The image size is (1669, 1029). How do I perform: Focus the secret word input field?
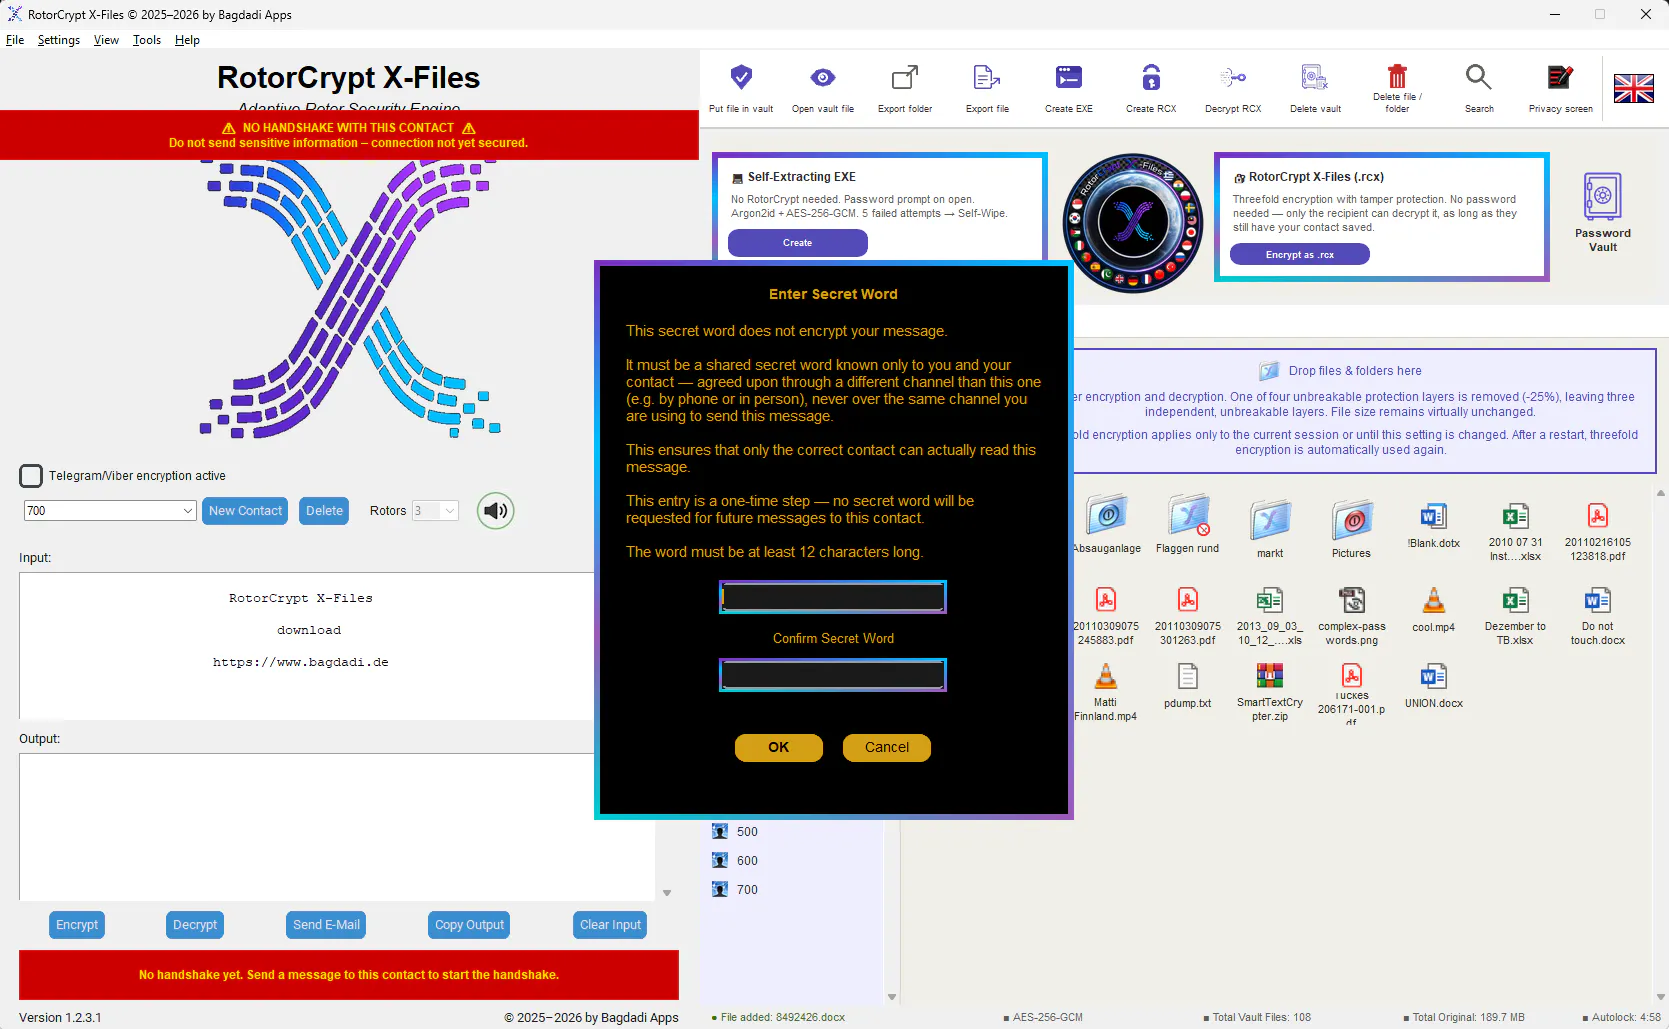[x=833, y=598]
